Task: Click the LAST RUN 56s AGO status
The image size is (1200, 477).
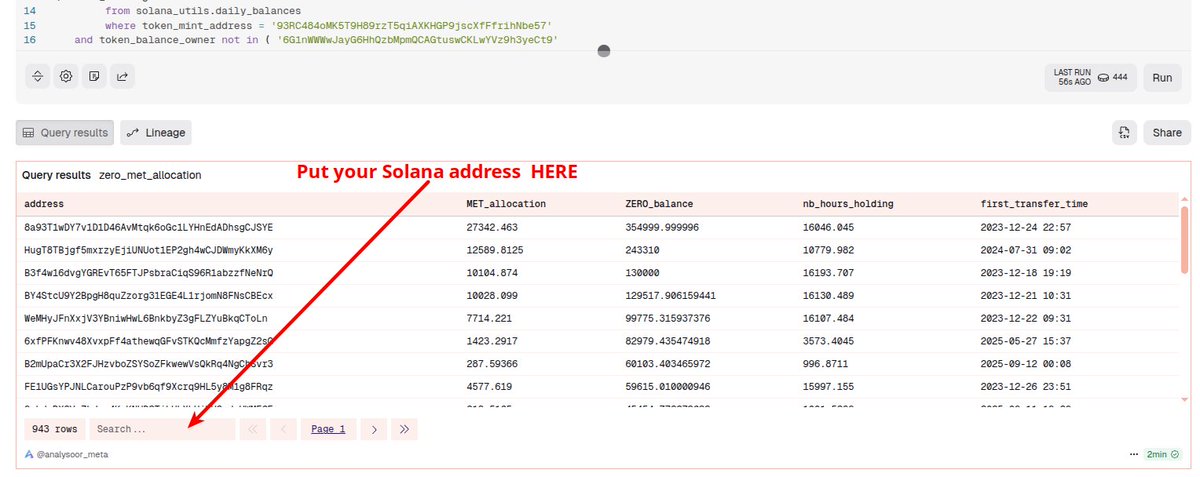Action: [1075, 78]
